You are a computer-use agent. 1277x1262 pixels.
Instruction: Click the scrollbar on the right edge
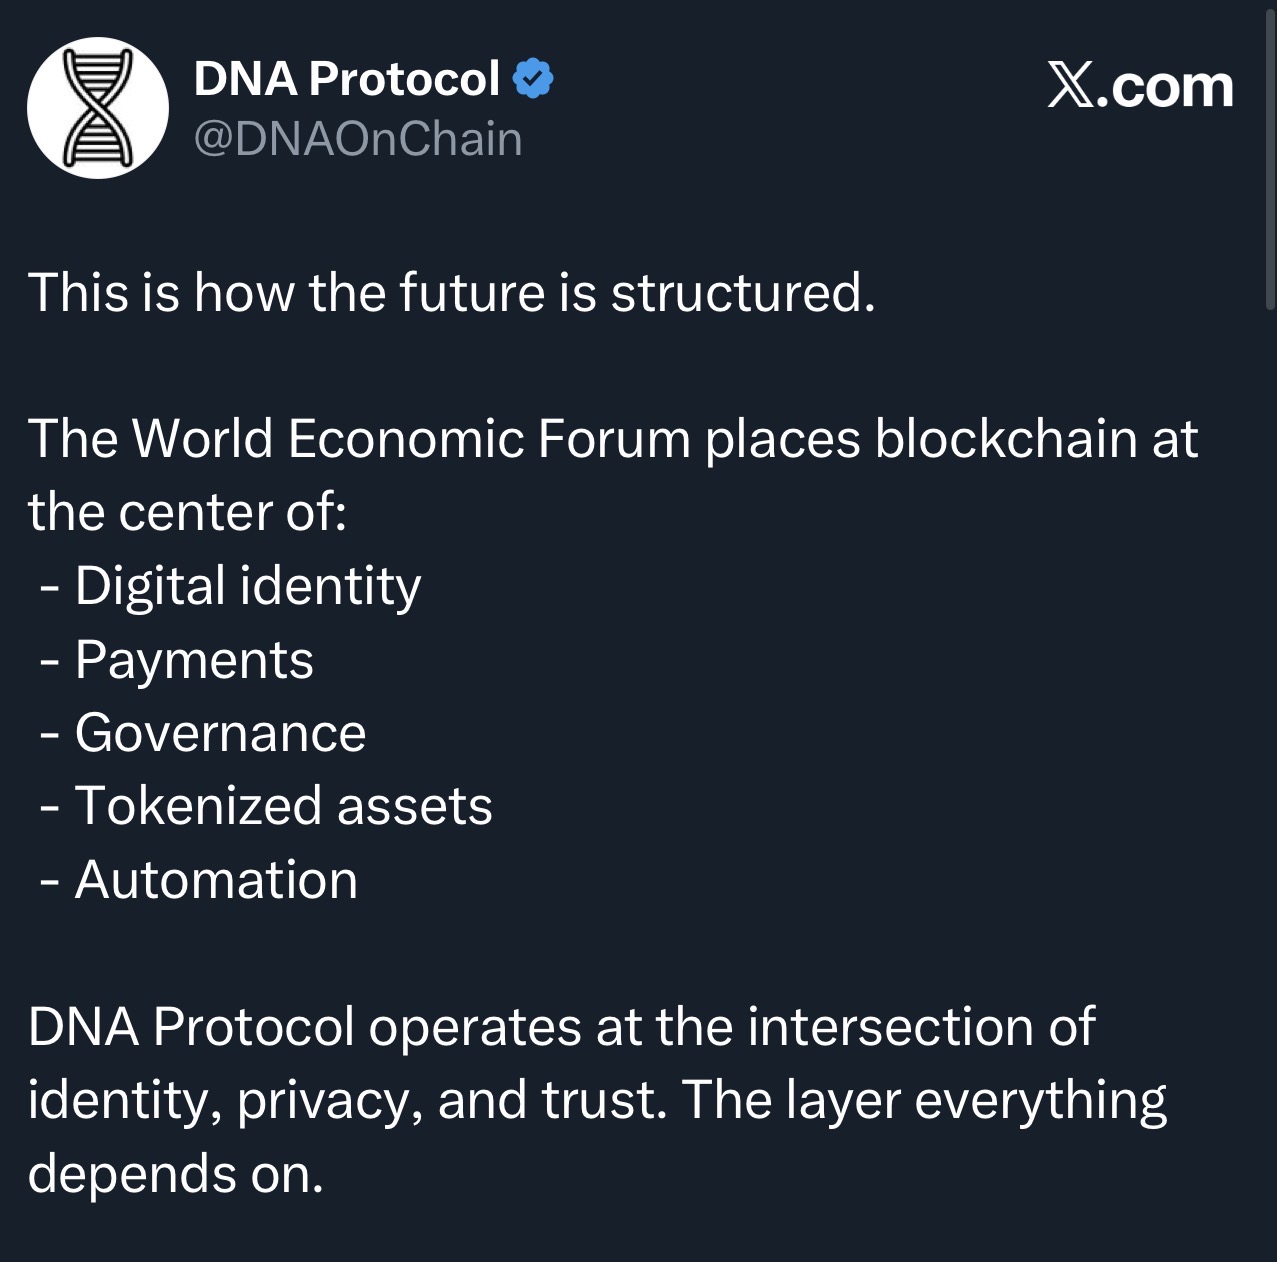[x=1270, y=160]
